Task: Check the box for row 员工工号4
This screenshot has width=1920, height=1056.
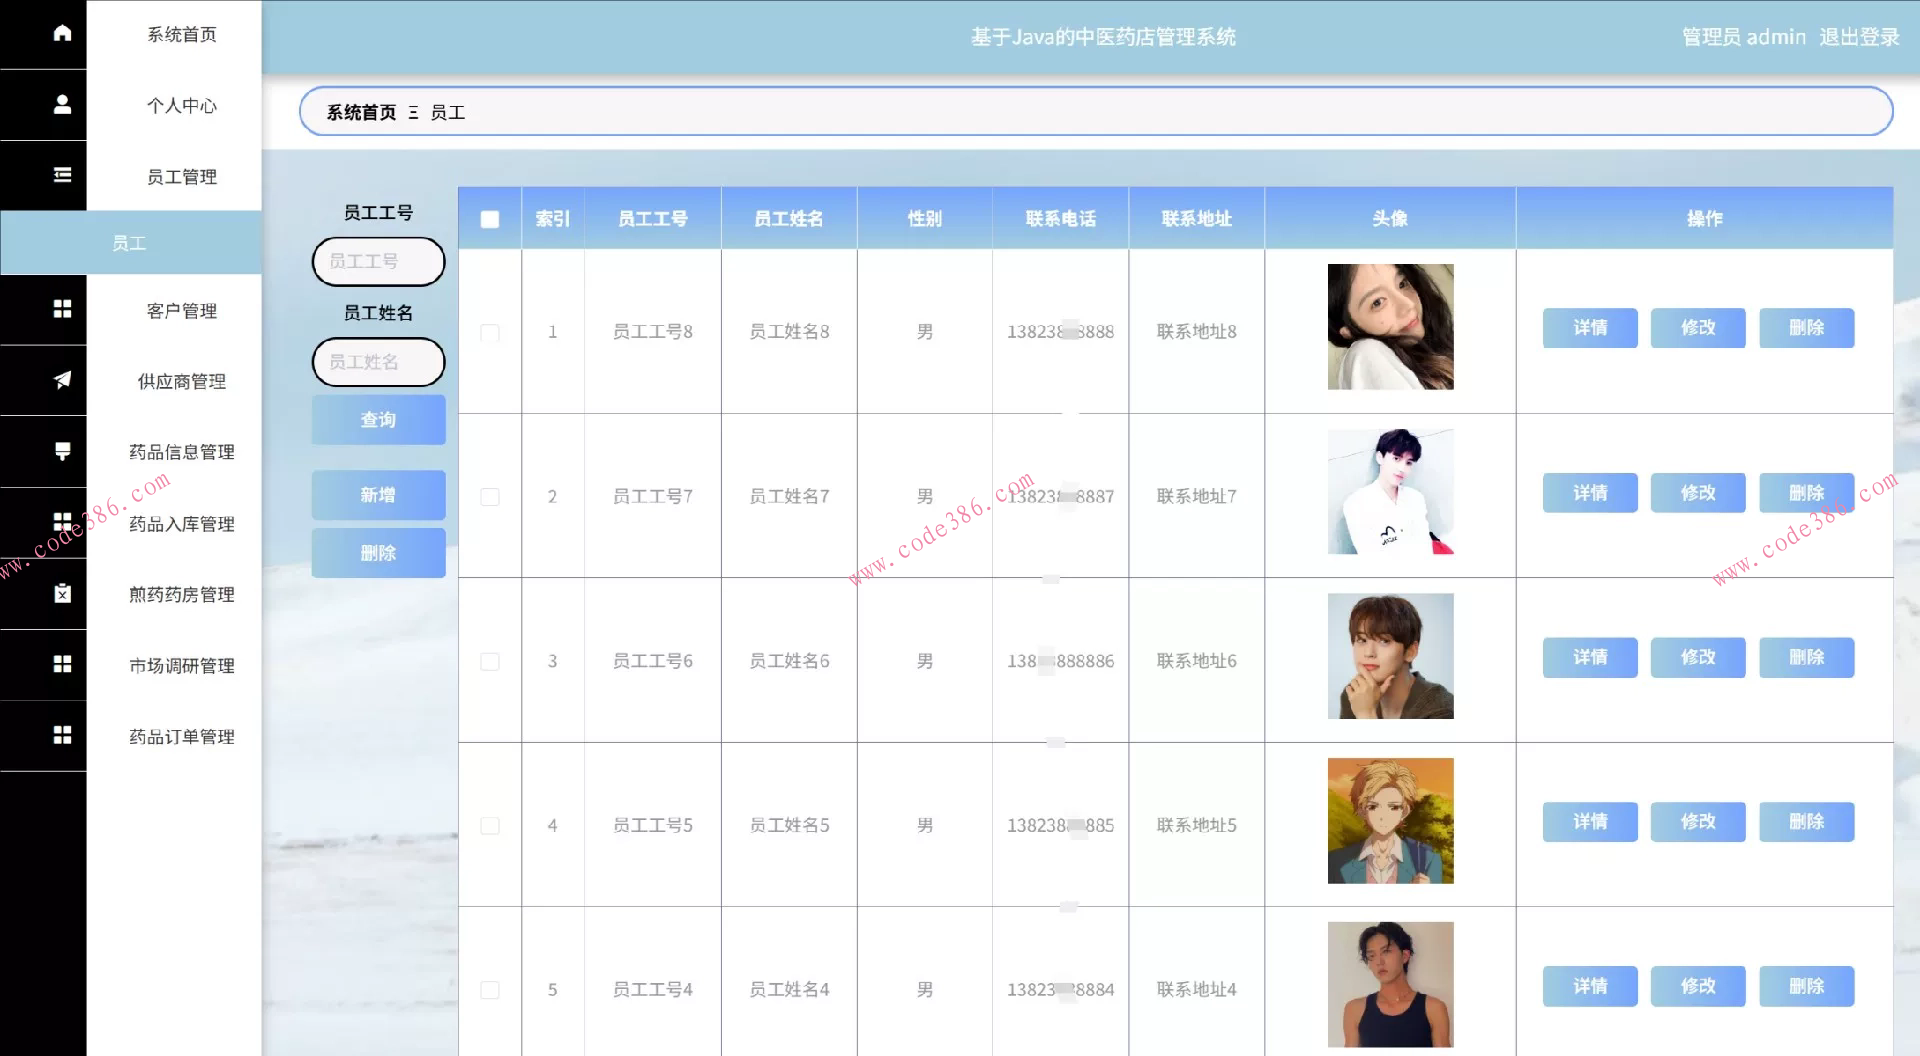Action: coord(490,990)
